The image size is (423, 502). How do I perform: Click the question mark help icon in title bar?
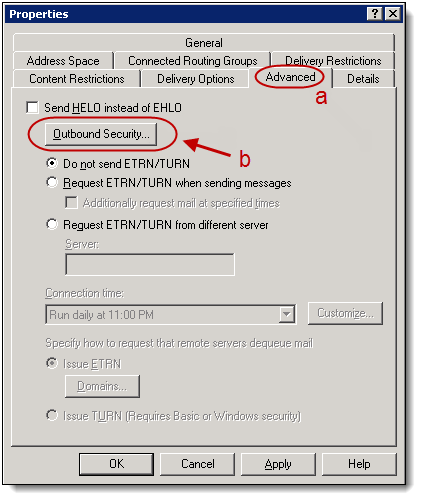375,14
